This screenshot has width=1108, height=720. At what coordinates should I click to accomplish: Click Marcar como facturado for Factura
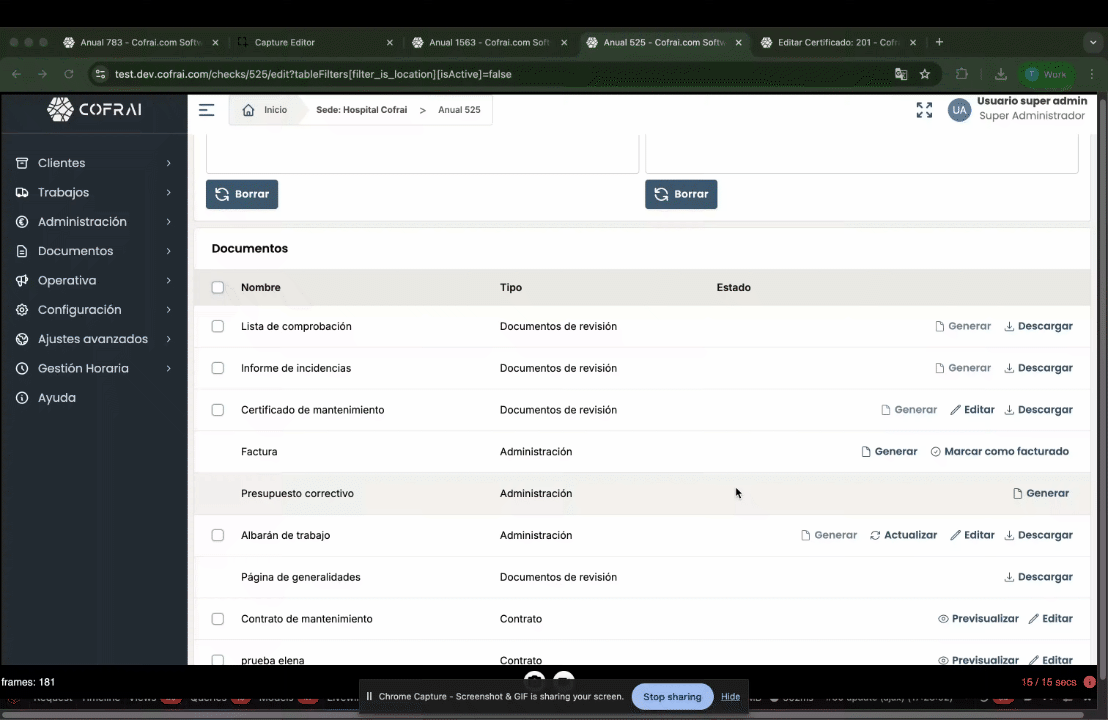point(999,452)
